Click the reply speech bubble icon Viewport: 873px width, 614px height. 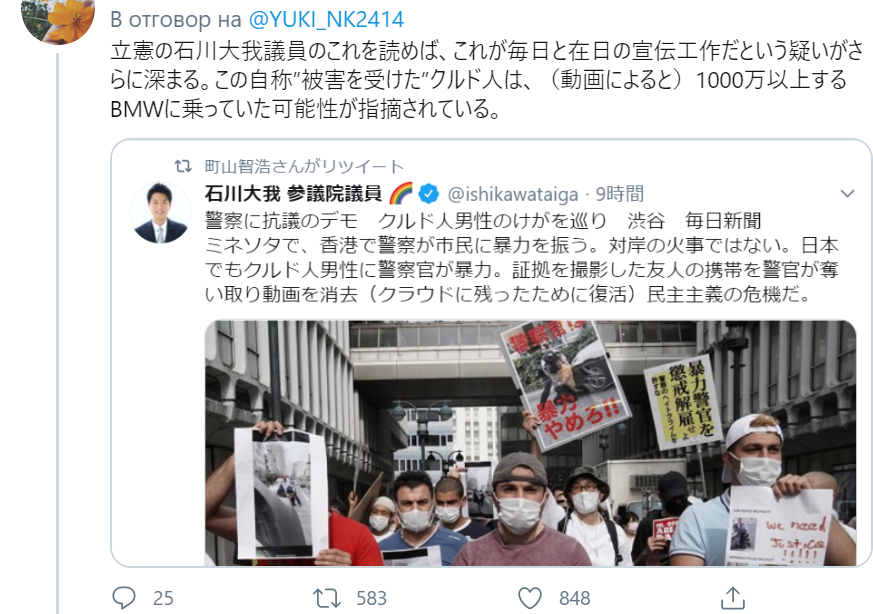(124, 598)
